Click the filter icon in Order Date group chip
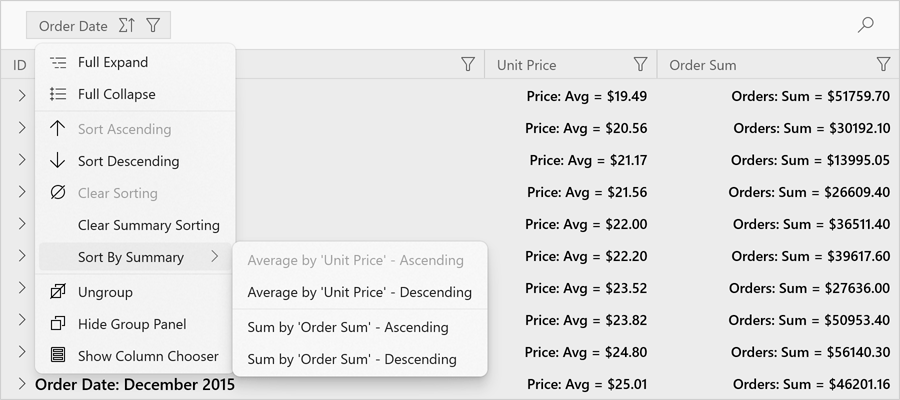This screenshot has height=400, width=900. coord(152,25)
